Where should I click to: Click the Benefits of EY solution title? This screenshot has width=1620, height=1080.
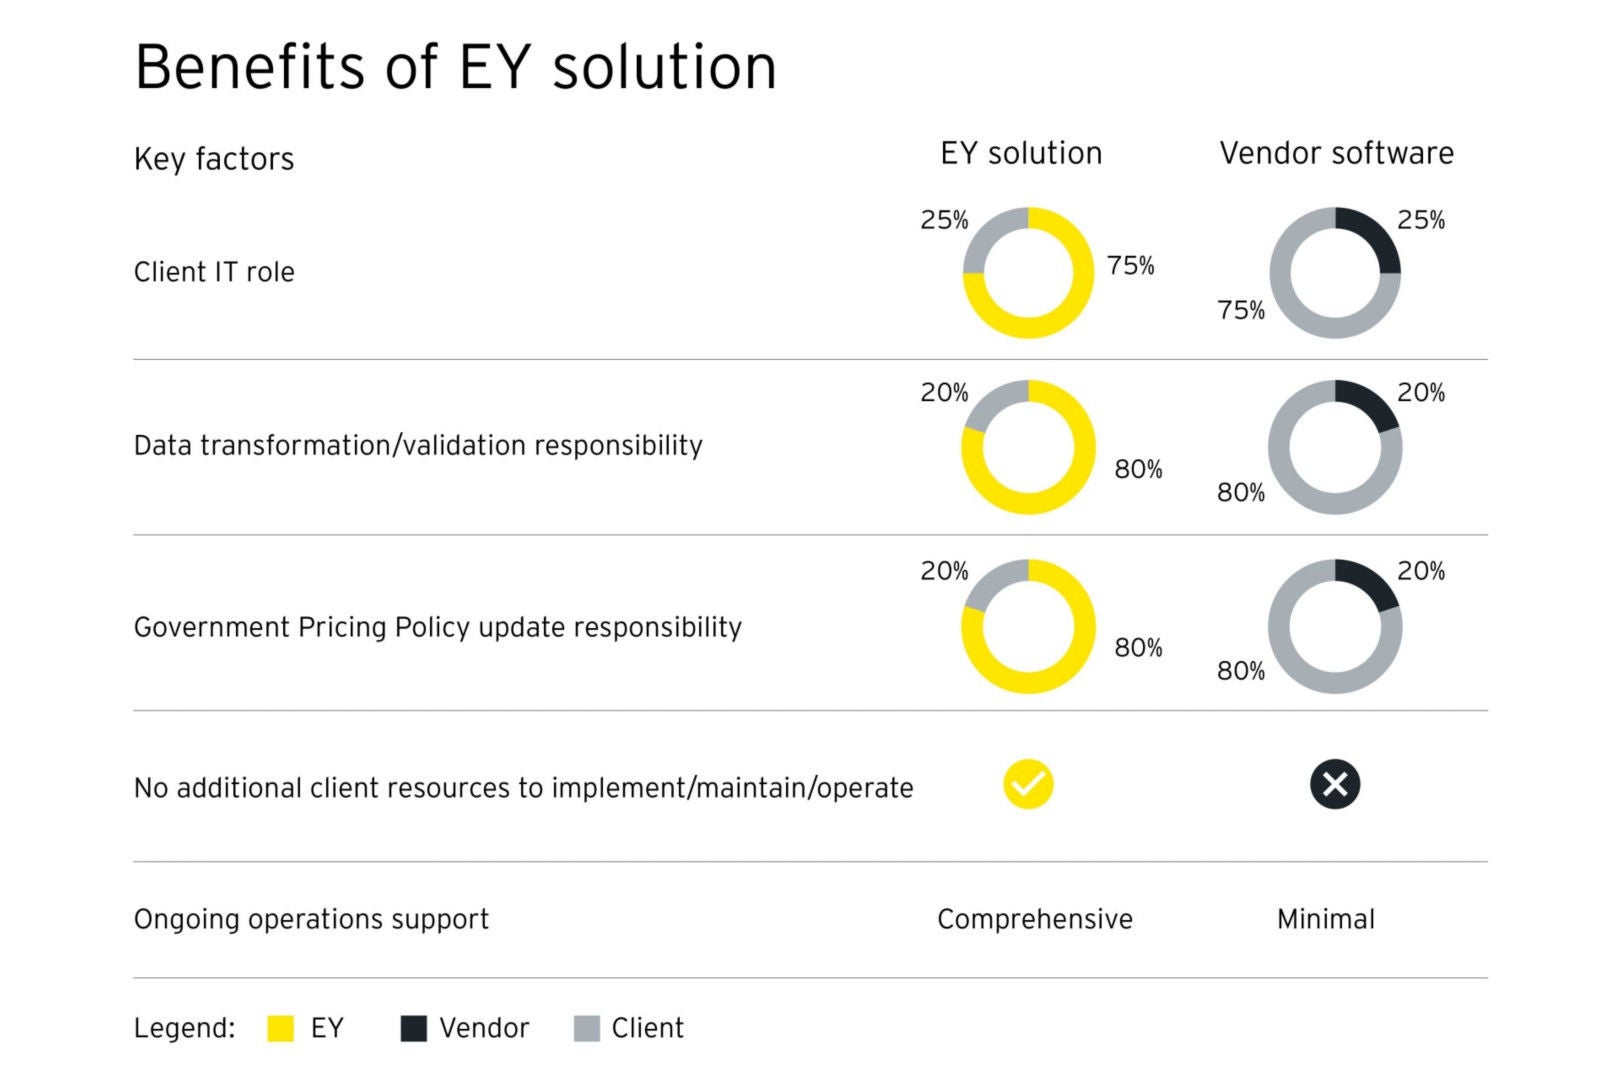(x=455, y=68)
